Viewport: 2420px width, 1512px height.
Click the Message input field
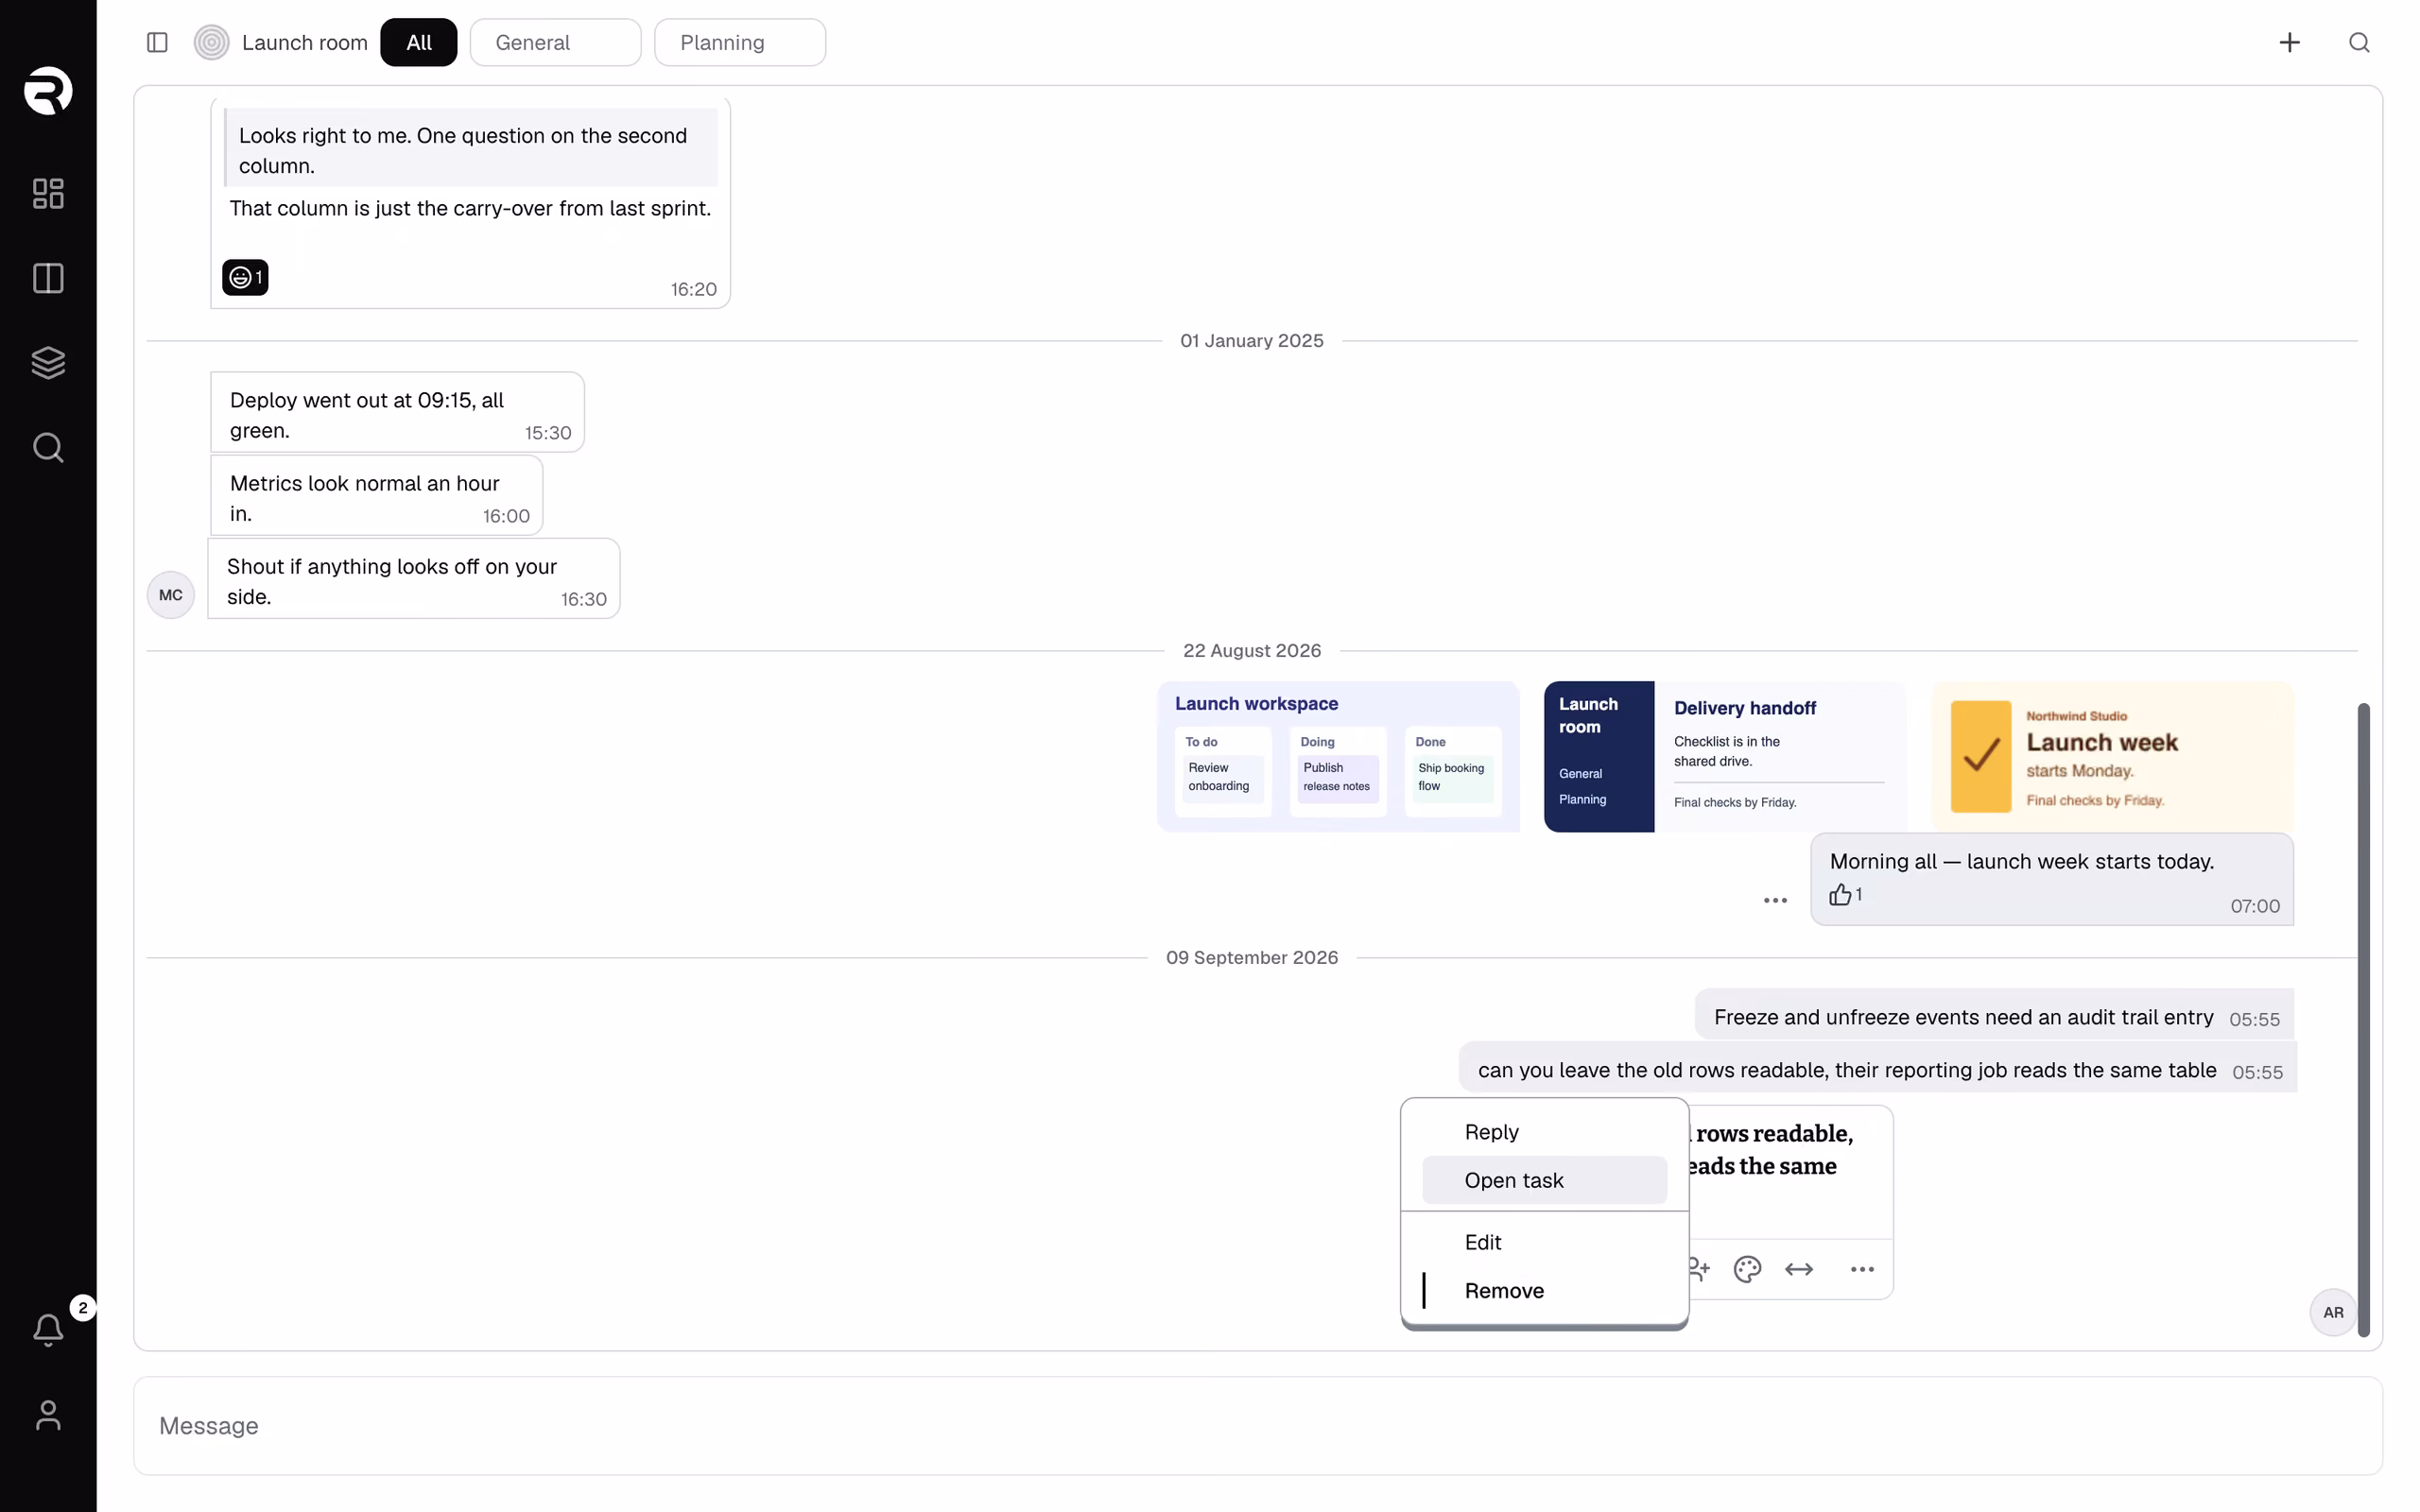(1257, 1425)
